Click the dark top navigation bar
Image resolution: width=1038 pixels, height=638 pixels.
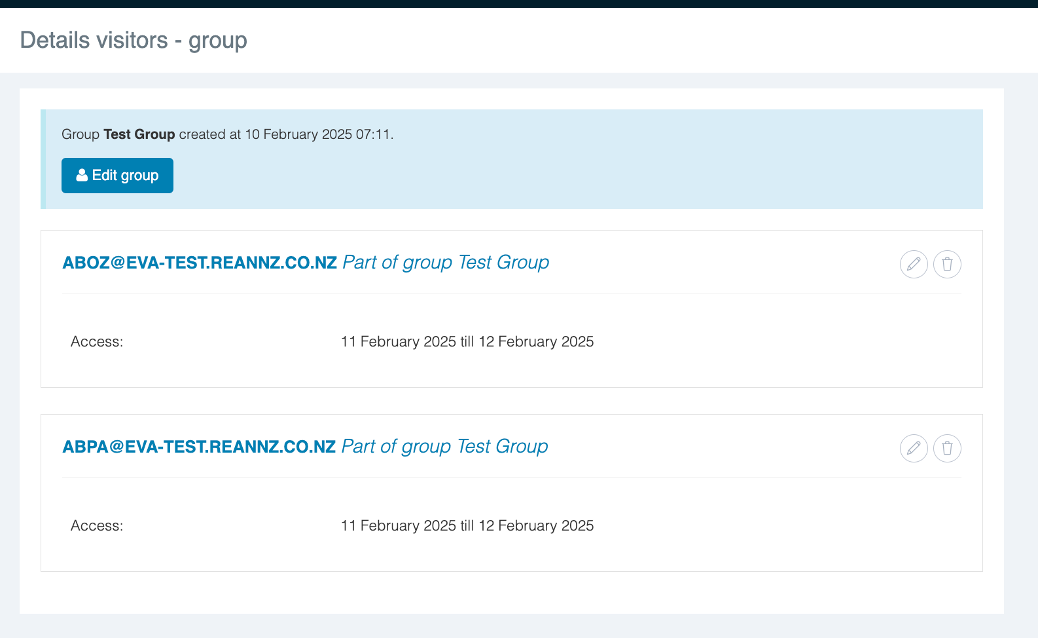pyautogui.click(x=519, y=3)
